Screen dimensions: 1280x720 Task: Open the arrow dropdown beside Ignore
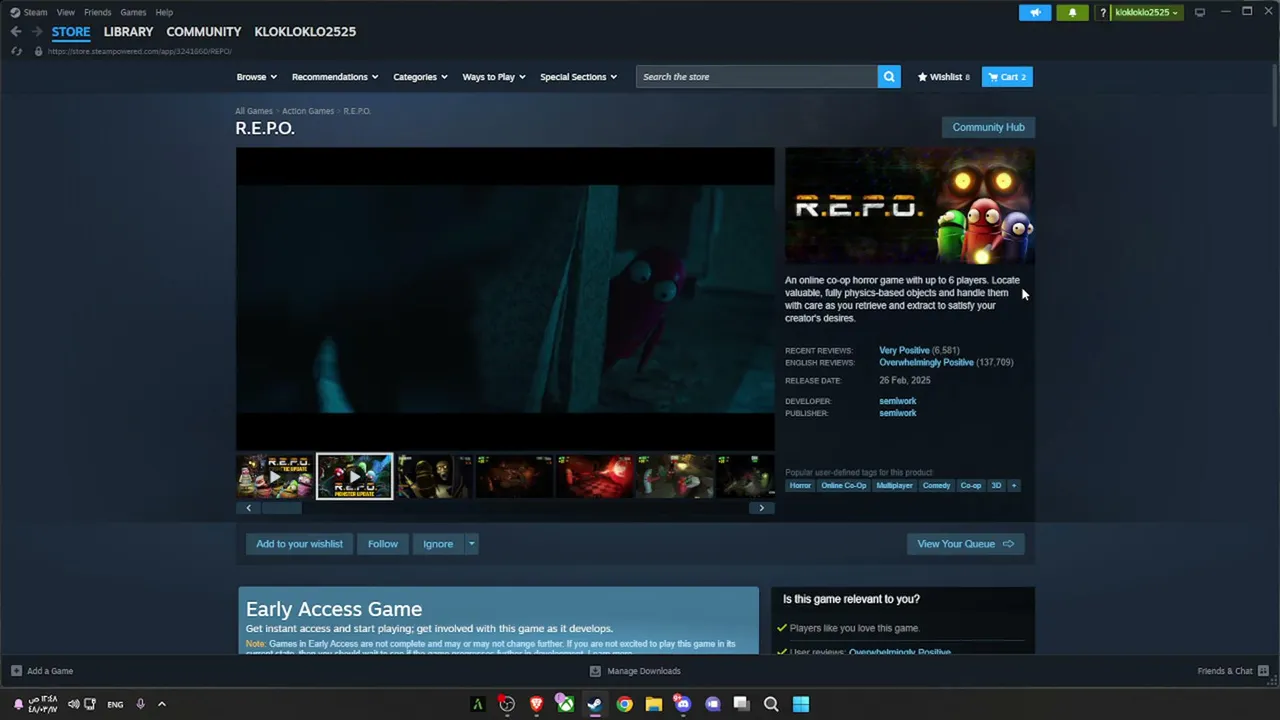(x=471, y=544)
